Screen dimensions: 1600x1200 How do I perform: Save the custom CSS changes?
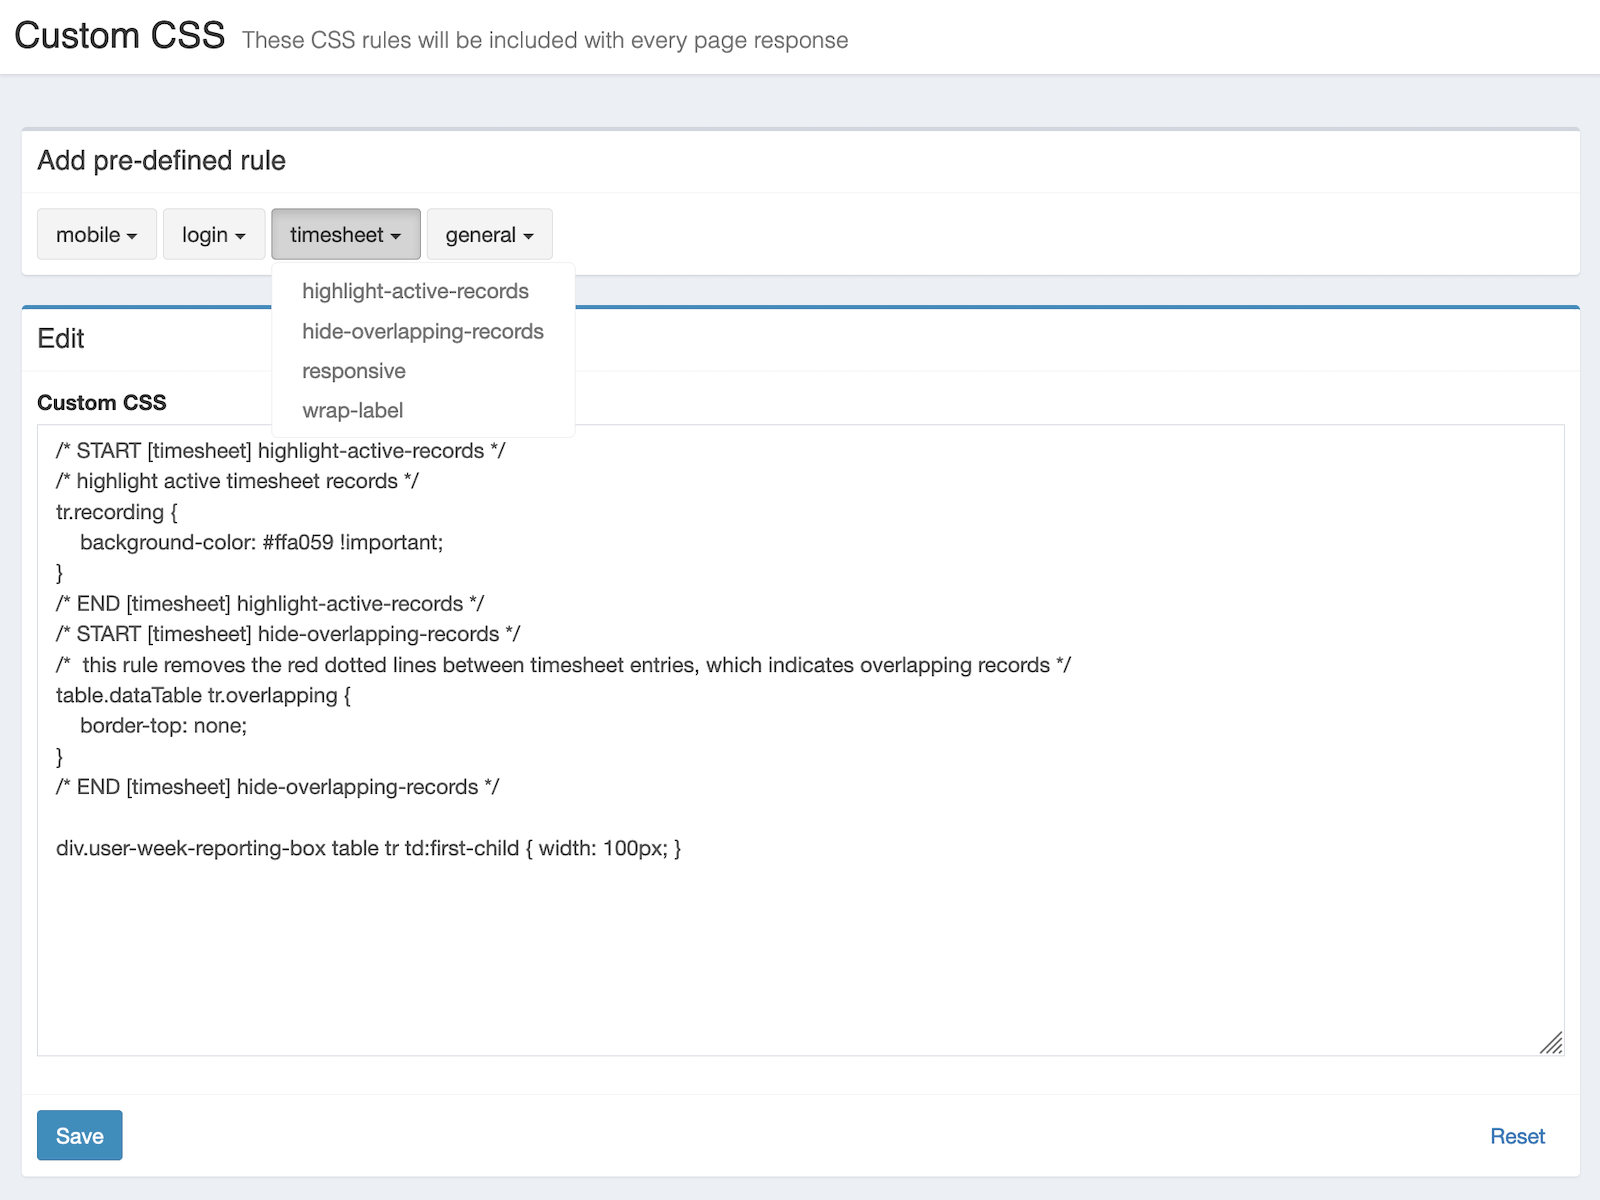80,1136
